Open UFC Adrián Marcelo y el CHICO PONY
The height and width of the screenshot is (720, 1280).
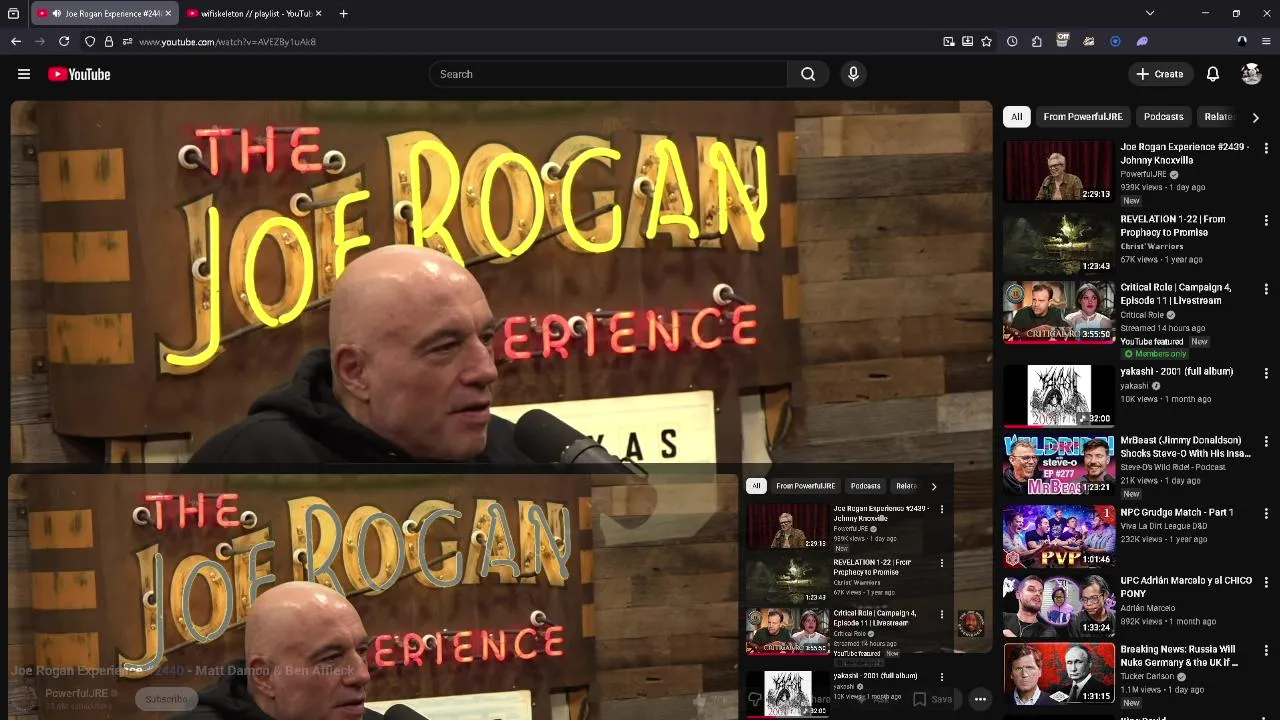pyautogui.click(x=1186, y=587)
